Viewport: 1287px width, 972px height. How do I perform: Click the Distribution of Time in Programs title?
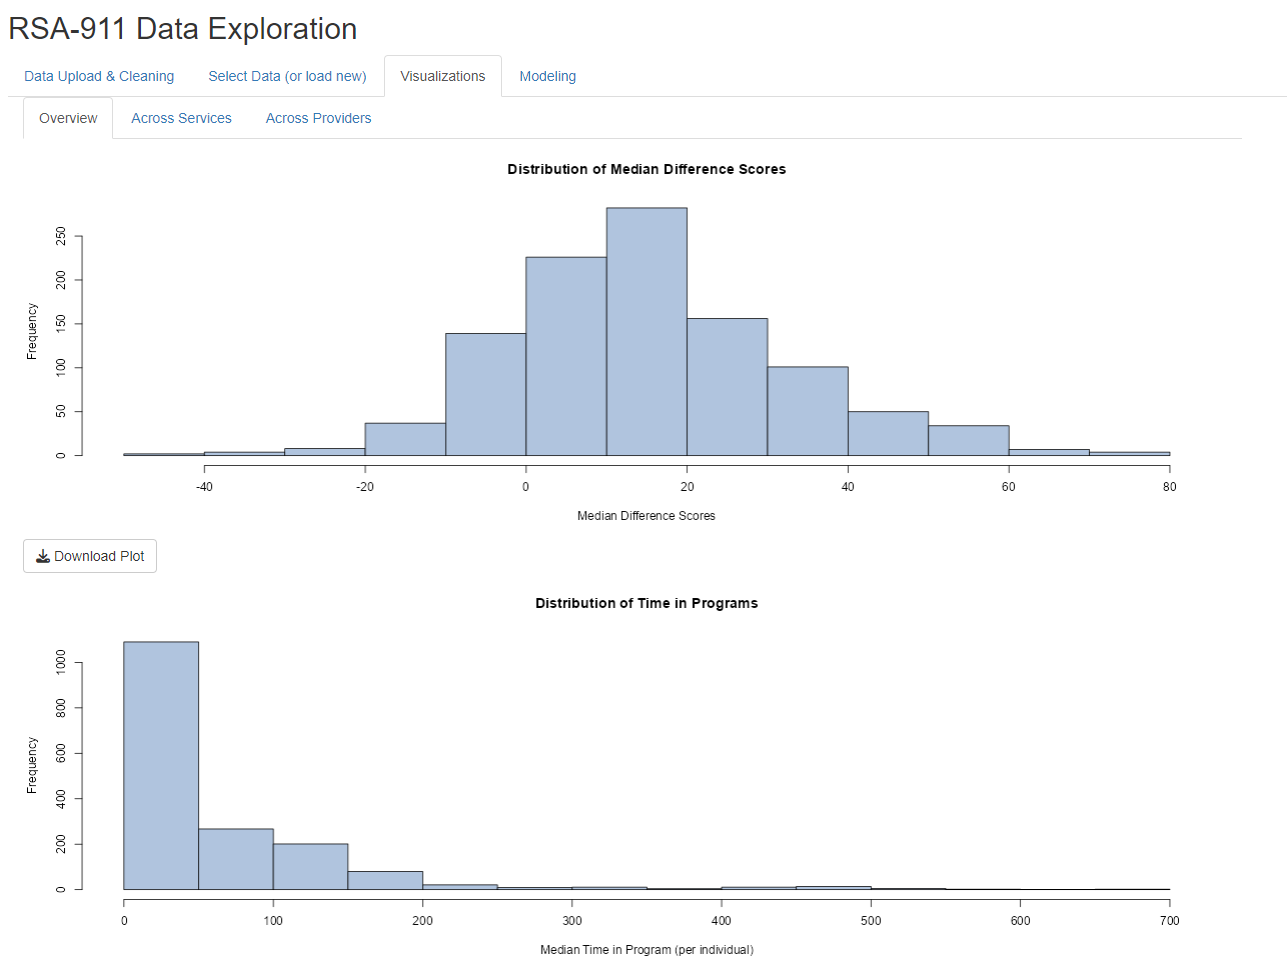(646, 603)
